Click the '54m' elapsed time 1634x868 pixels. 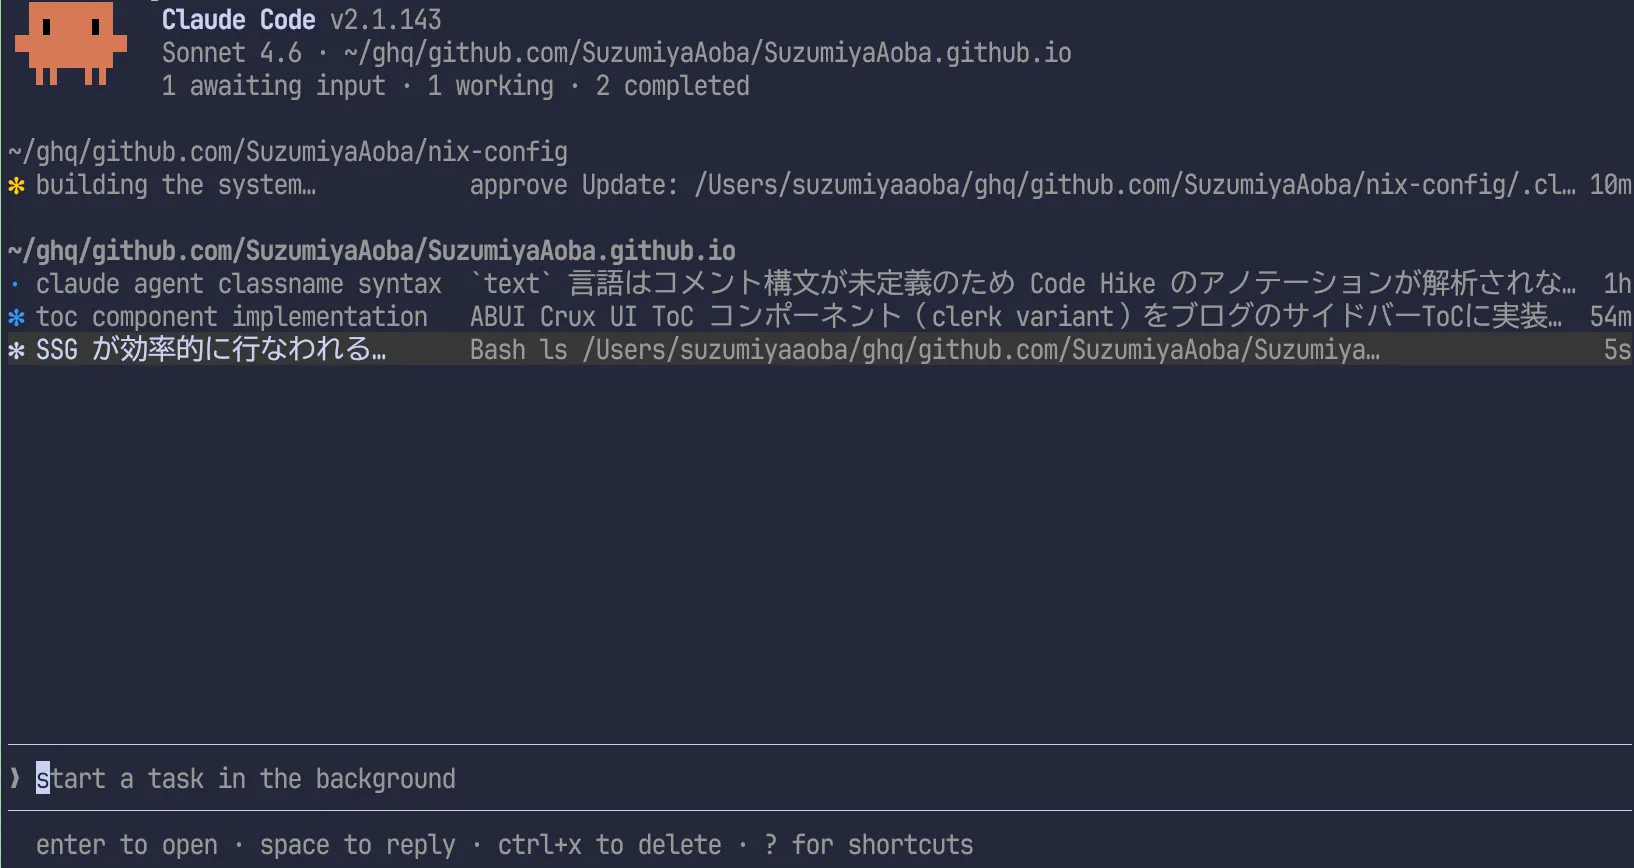1611,317
